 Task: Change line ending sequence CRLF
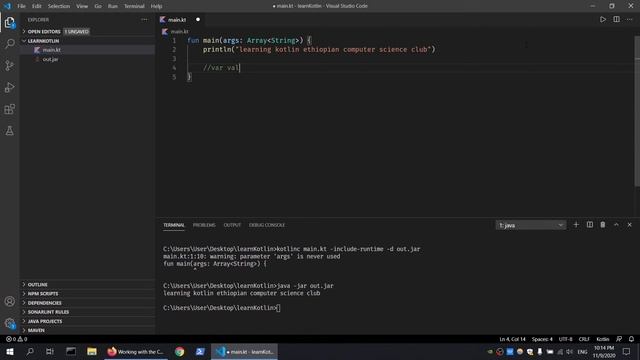click(x=584, y=339)
